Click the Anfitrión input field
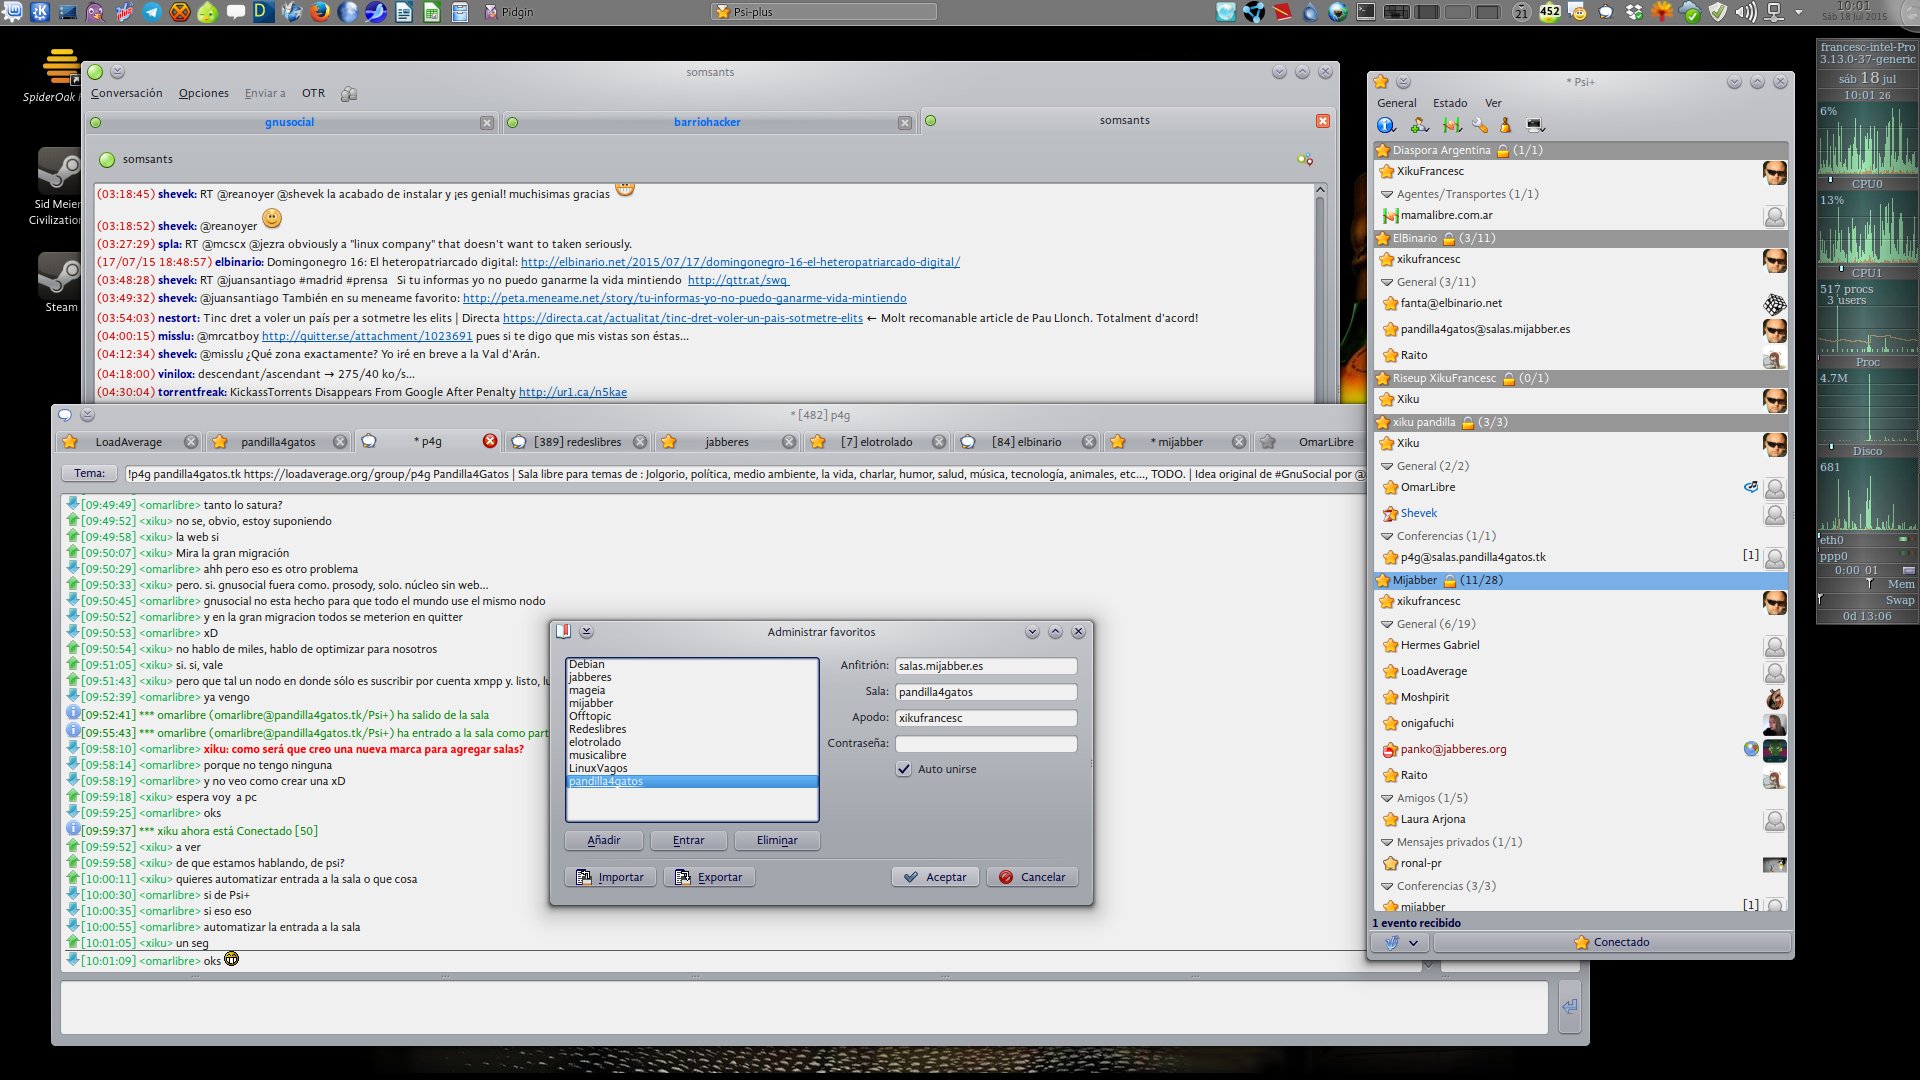Screen dimensions: 1920x1080 point(986,666)
